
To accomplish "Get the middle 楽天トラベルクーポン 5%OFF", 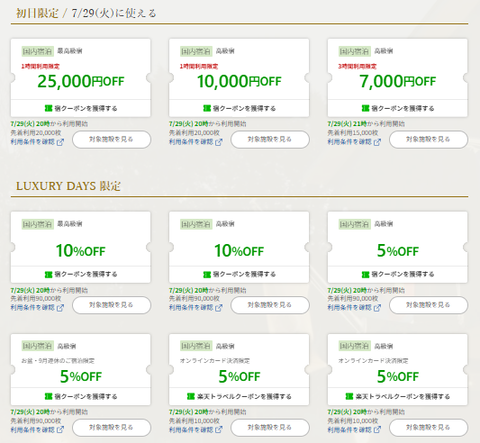I will point(239,396).
